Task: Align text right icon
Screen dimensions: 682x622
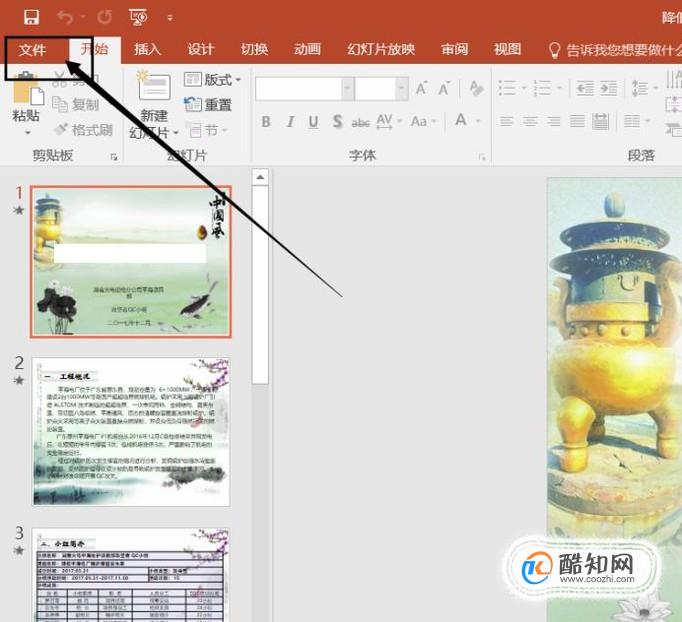Action: coord(553,121)
